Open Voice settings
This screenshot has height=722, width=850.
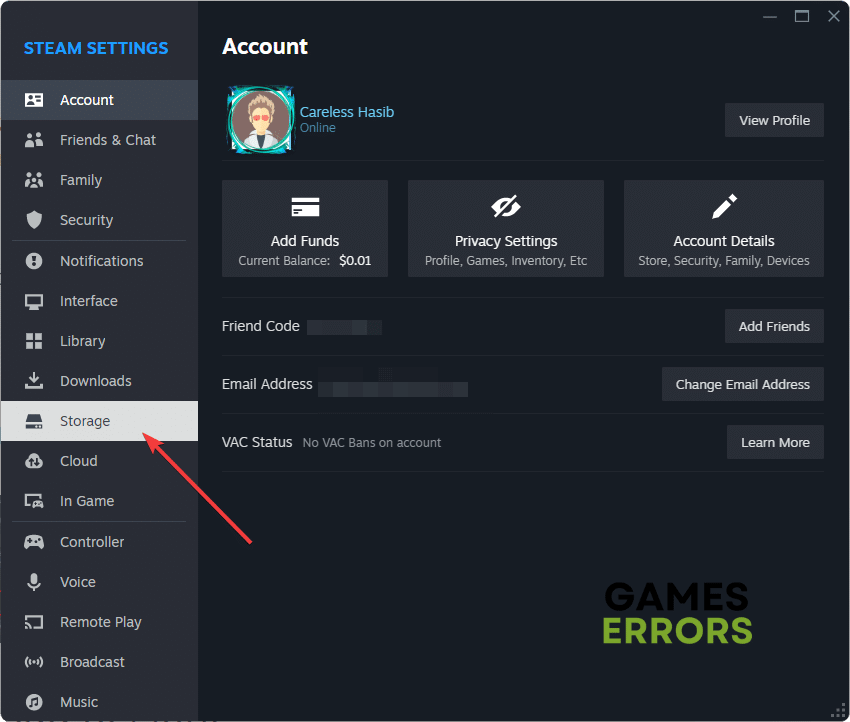pos(100,582)
